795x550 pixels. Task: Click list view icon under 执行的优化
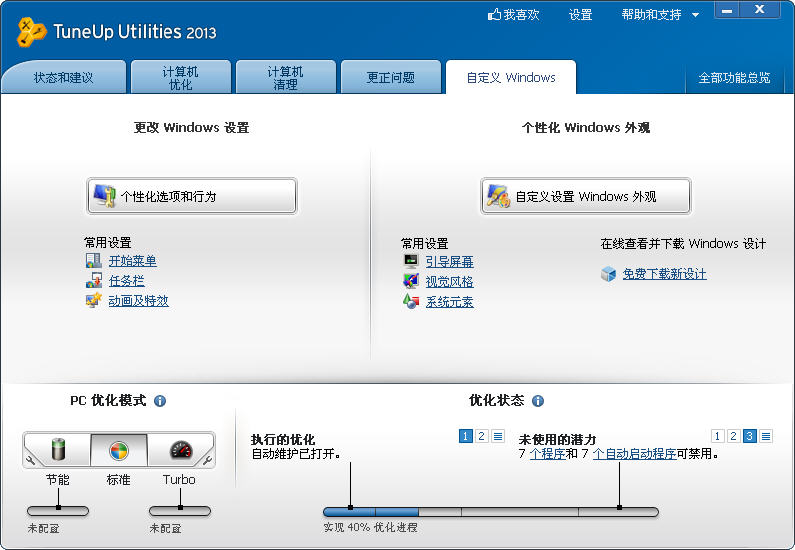[498, 436]
